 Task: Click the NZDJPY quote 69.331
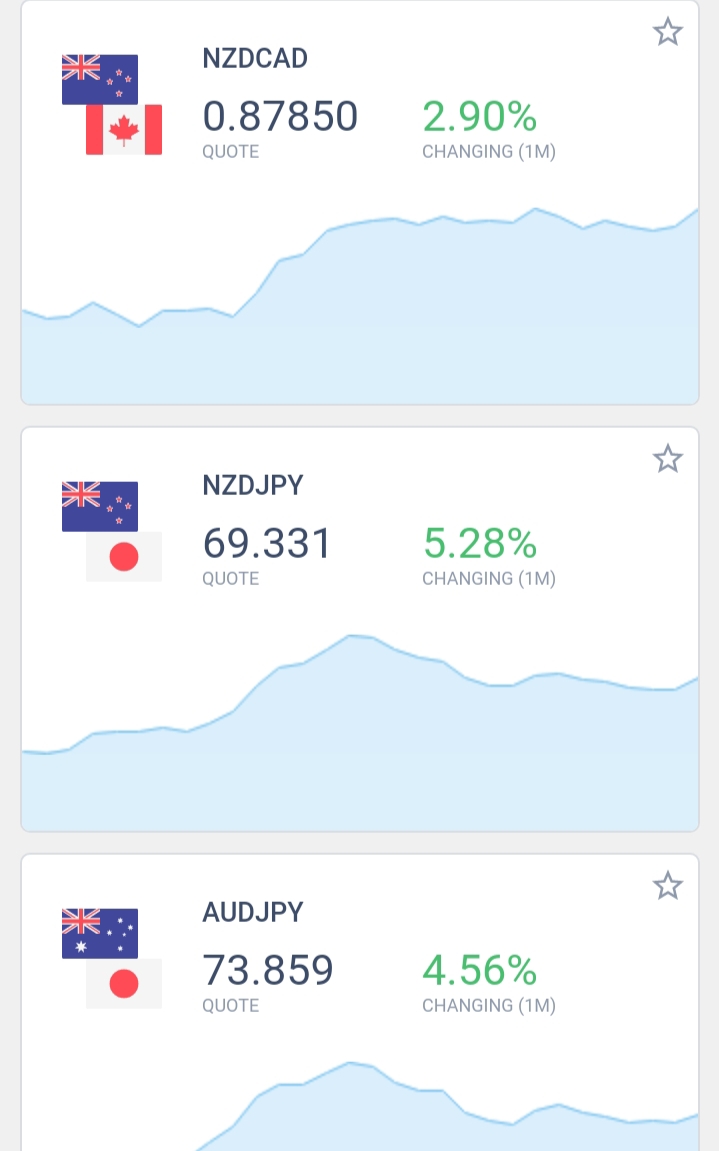pyautogui.click(x=267, y=544)
